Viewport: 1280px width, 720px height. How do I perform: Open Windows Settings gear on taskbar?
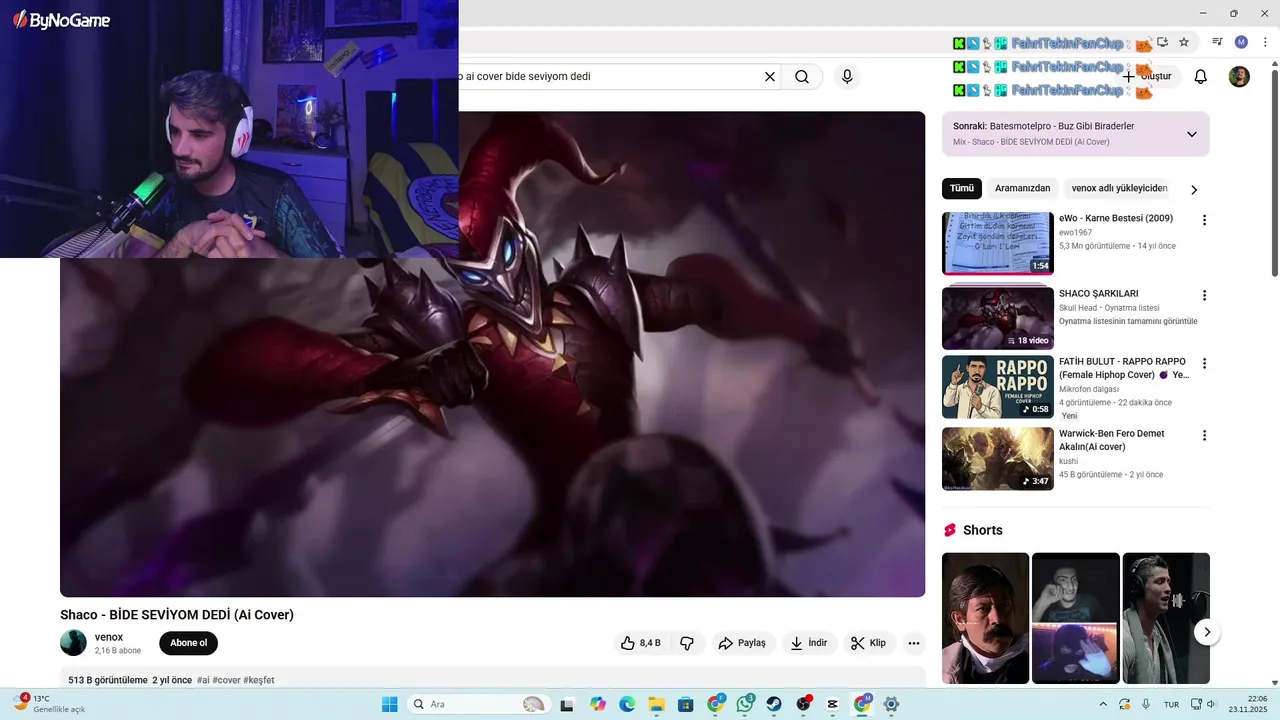coord(891,704)
